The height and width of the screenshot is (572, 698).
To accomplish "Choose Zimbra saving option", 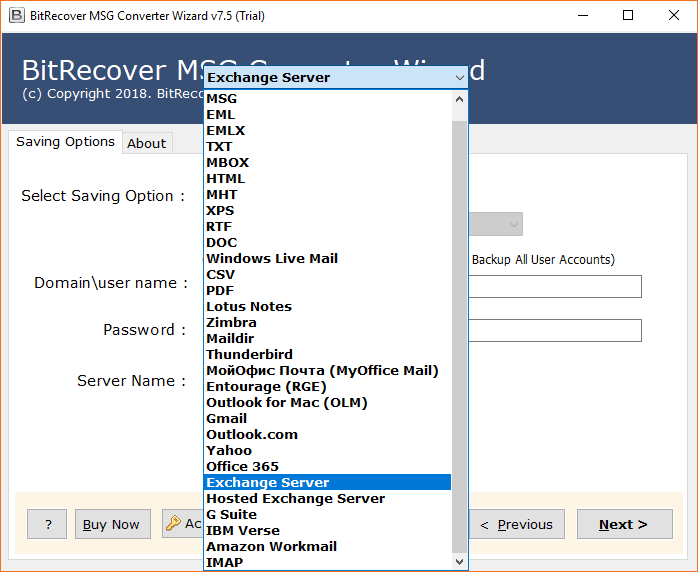I will 327,323.
